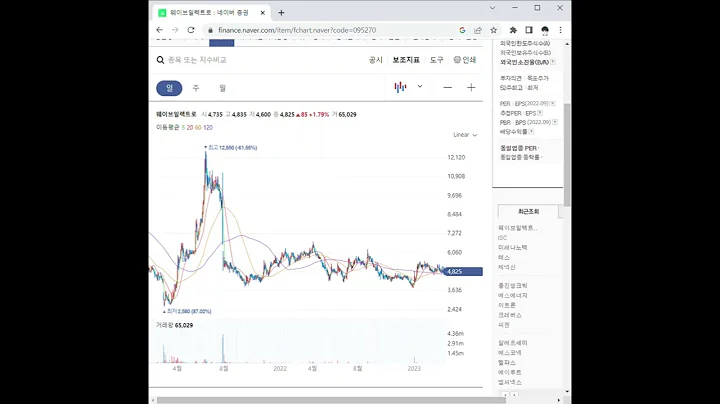Click help icon beside 외국인소진율(B/A)
This screenshot has height=404, width=720.
coord(552,62)
